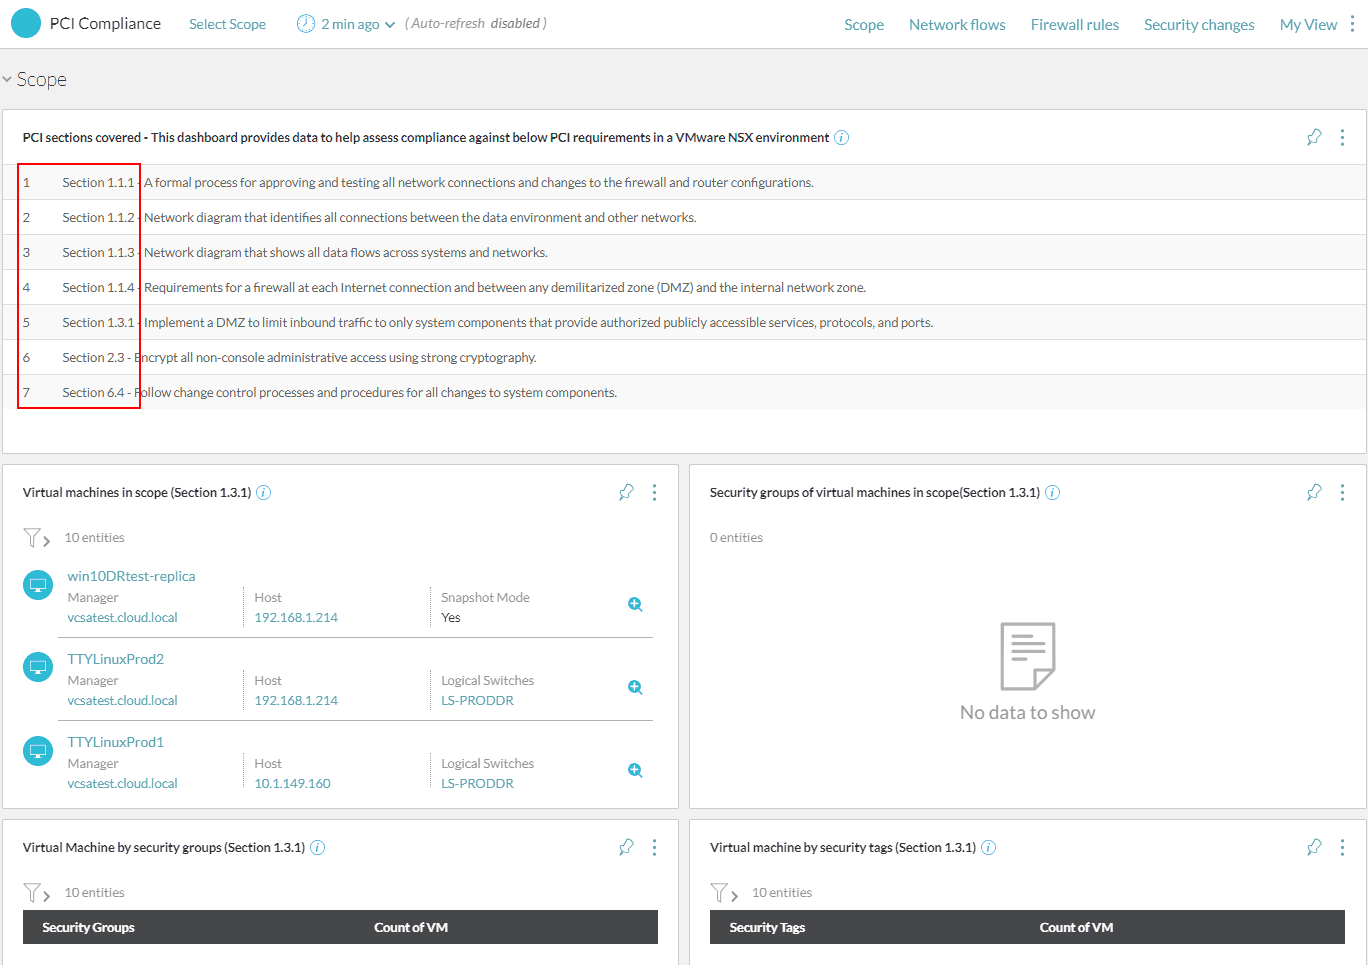Open the TTYLinuxProd2 VM link
The height and width of the screenshot is (965, 1368).
116,659
